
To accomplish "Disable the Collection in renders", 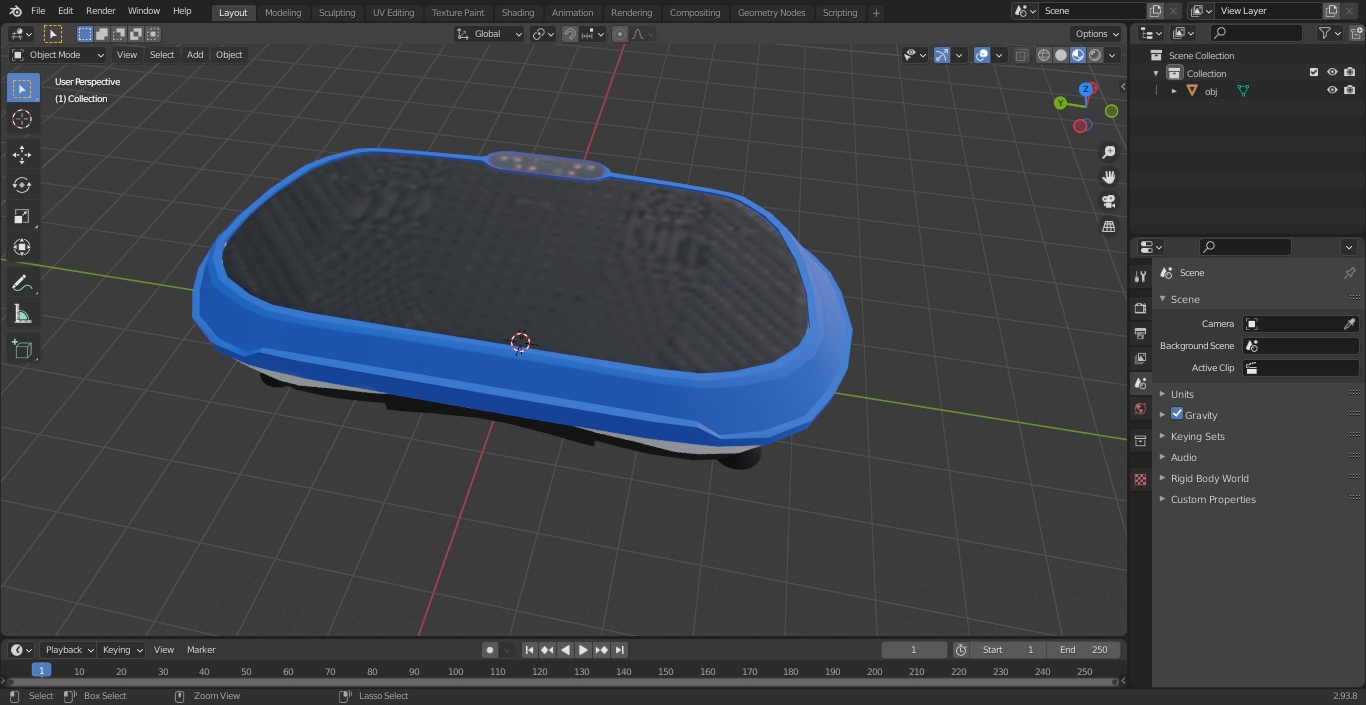I will click(x=1349, y=73).
